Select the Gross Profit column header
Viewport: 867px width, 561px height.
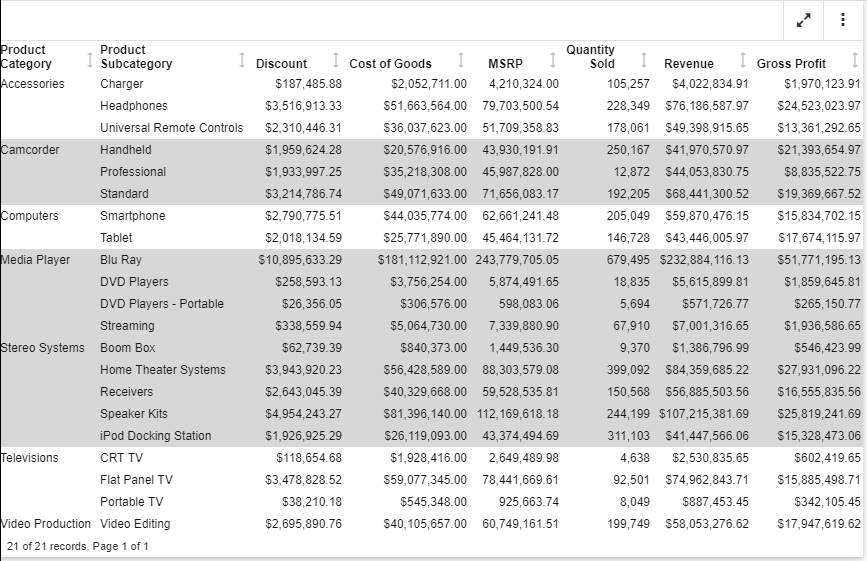click(791, 64)
